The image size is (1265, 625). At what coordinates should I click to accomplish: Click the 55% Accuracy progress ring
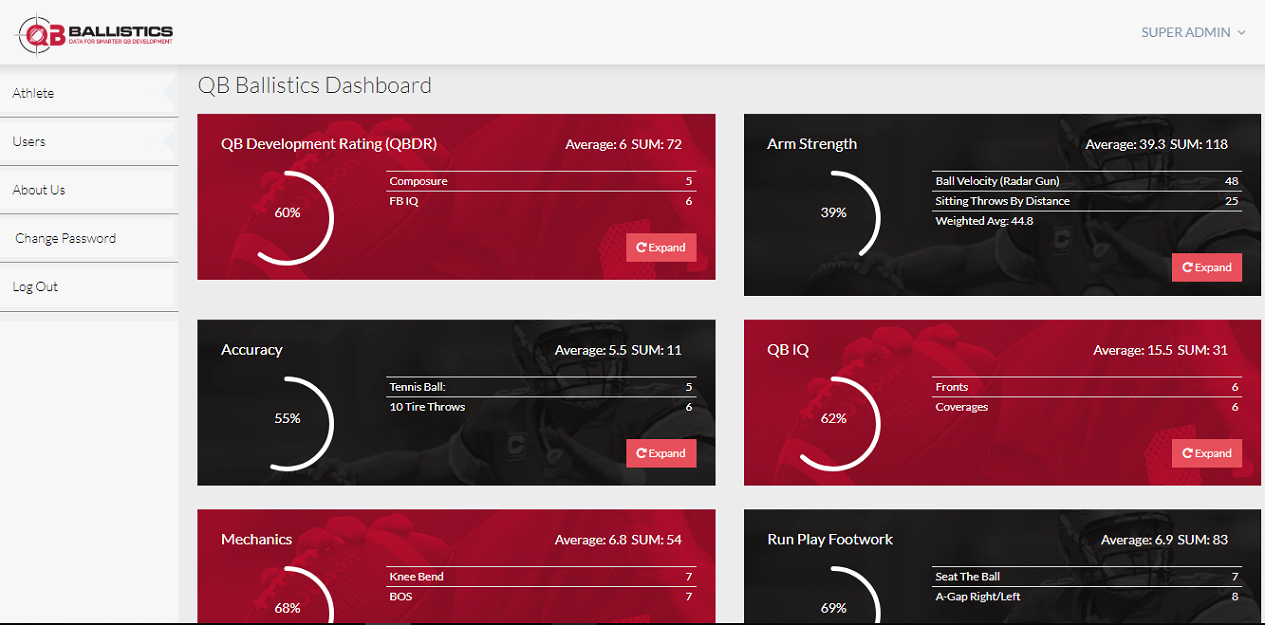288,419
